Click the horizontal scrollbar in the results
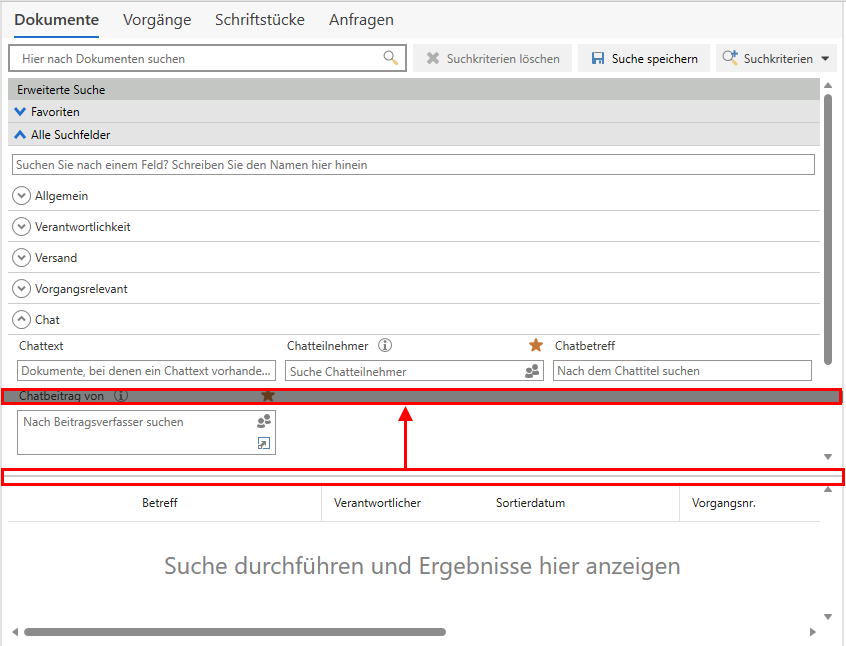The image size is (846, 646). point(235,632)
